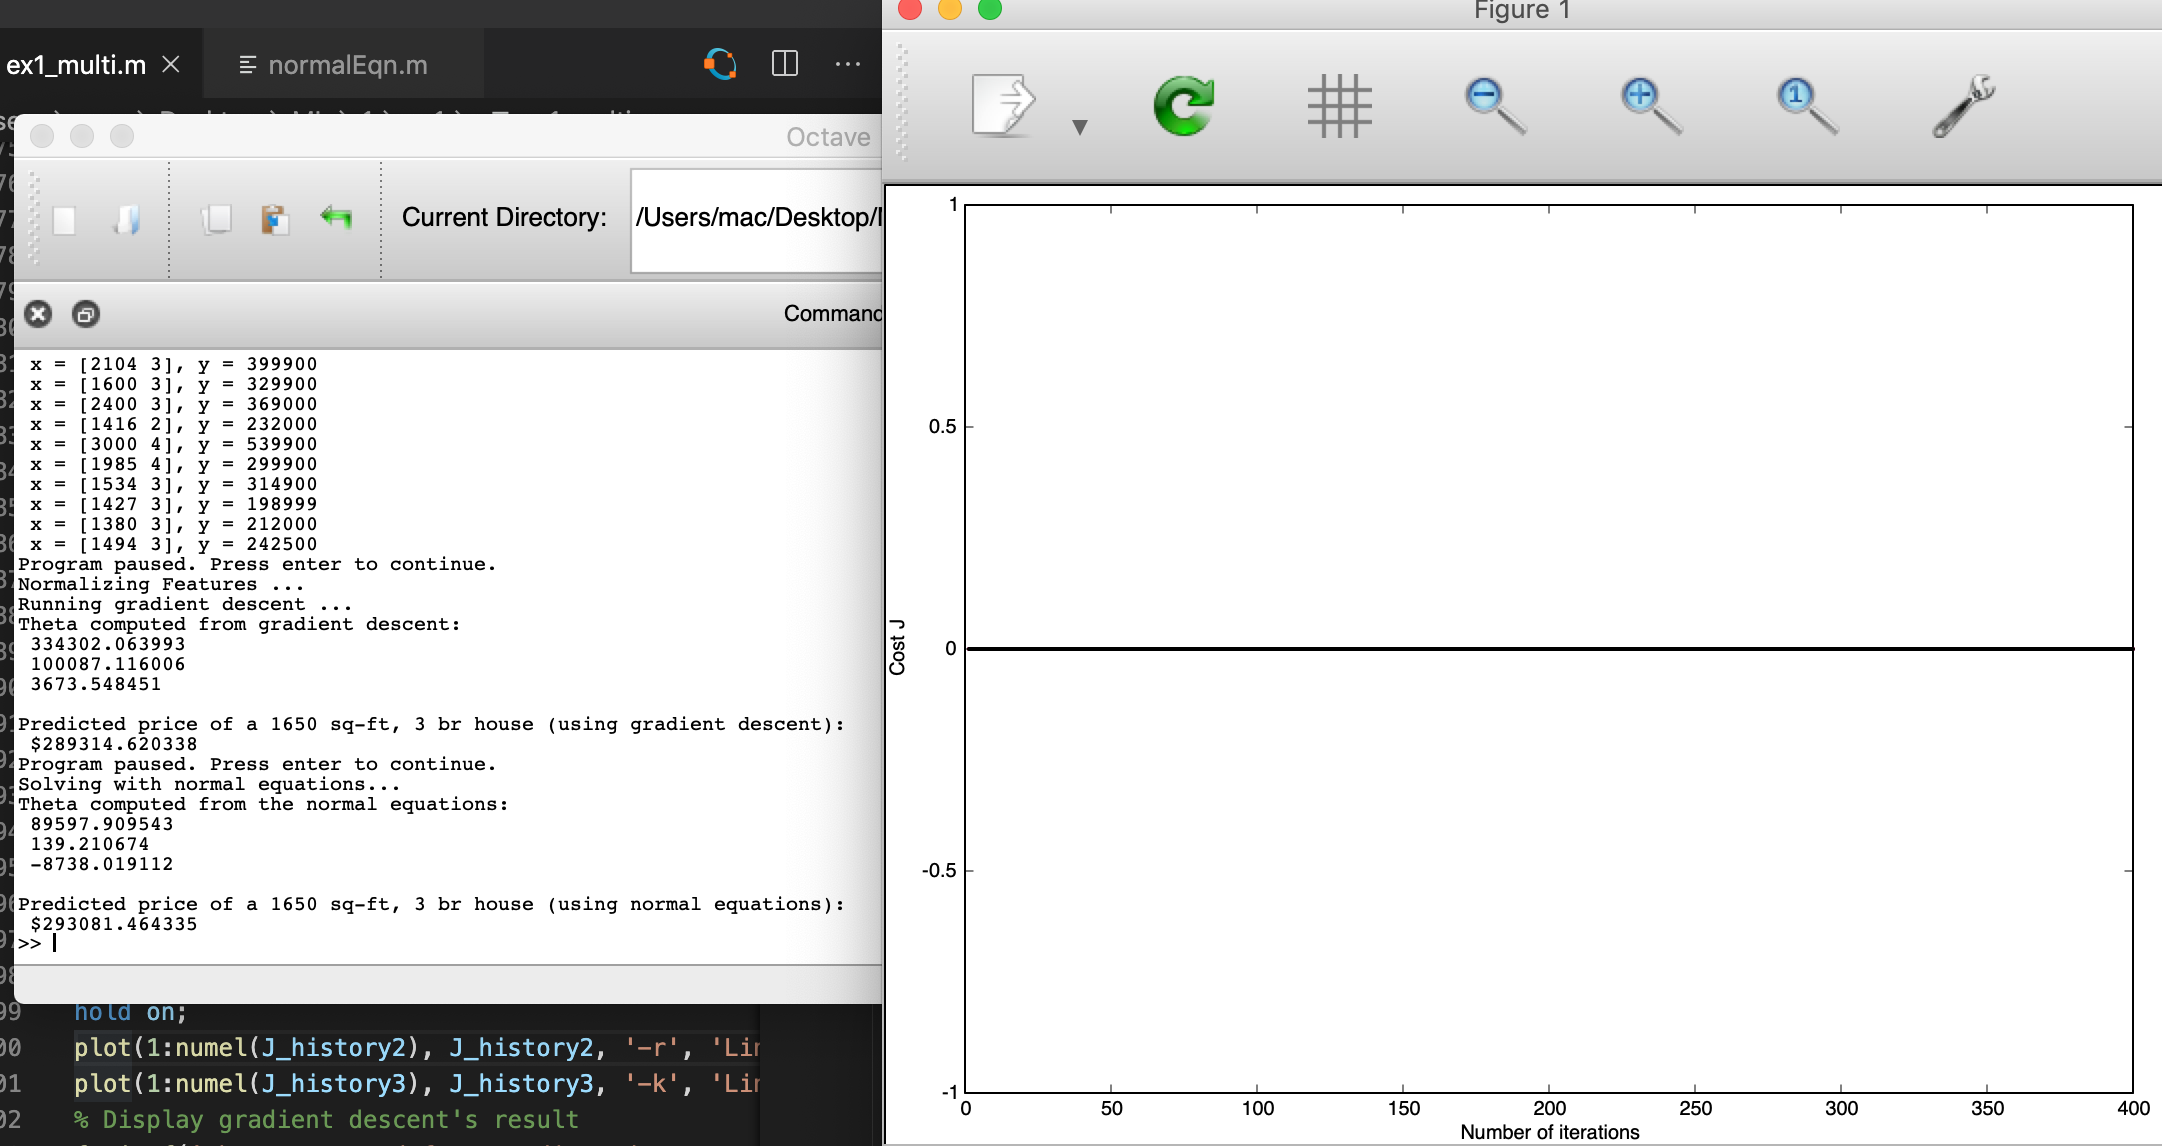Click the Copy icon in Octave toolbar
The image size is (2162, 1146).
tap(216, 219)
